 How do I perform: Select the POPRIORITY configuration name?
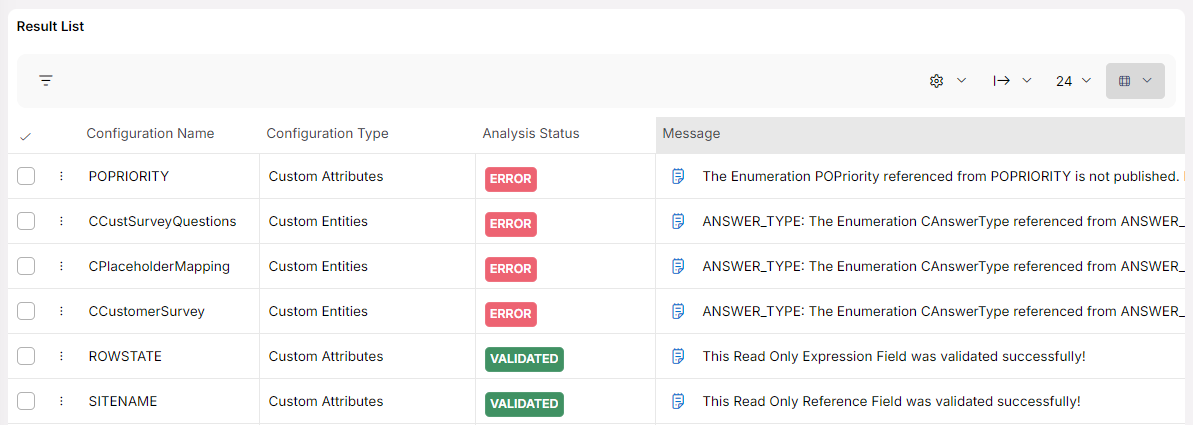tap(129, 176)
